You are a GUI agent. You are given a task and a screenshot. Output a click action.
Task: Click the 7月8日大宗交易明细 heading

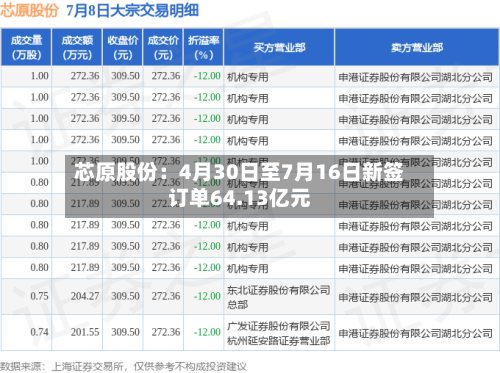(x=132, y=10)
